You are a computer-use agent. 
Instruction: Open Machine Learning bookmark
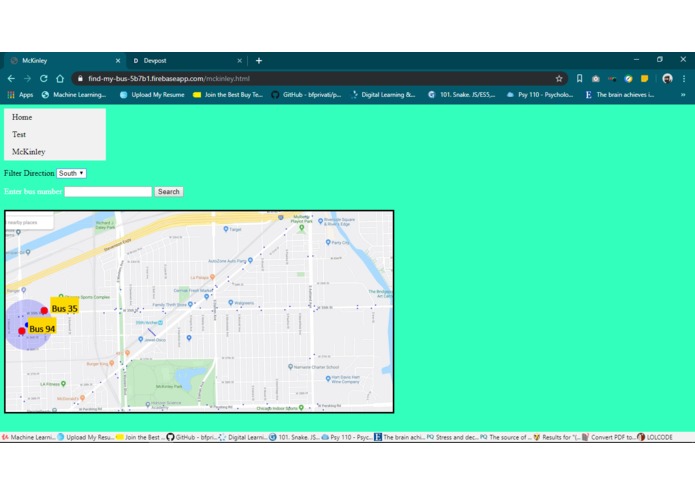[x=74, y=94]
